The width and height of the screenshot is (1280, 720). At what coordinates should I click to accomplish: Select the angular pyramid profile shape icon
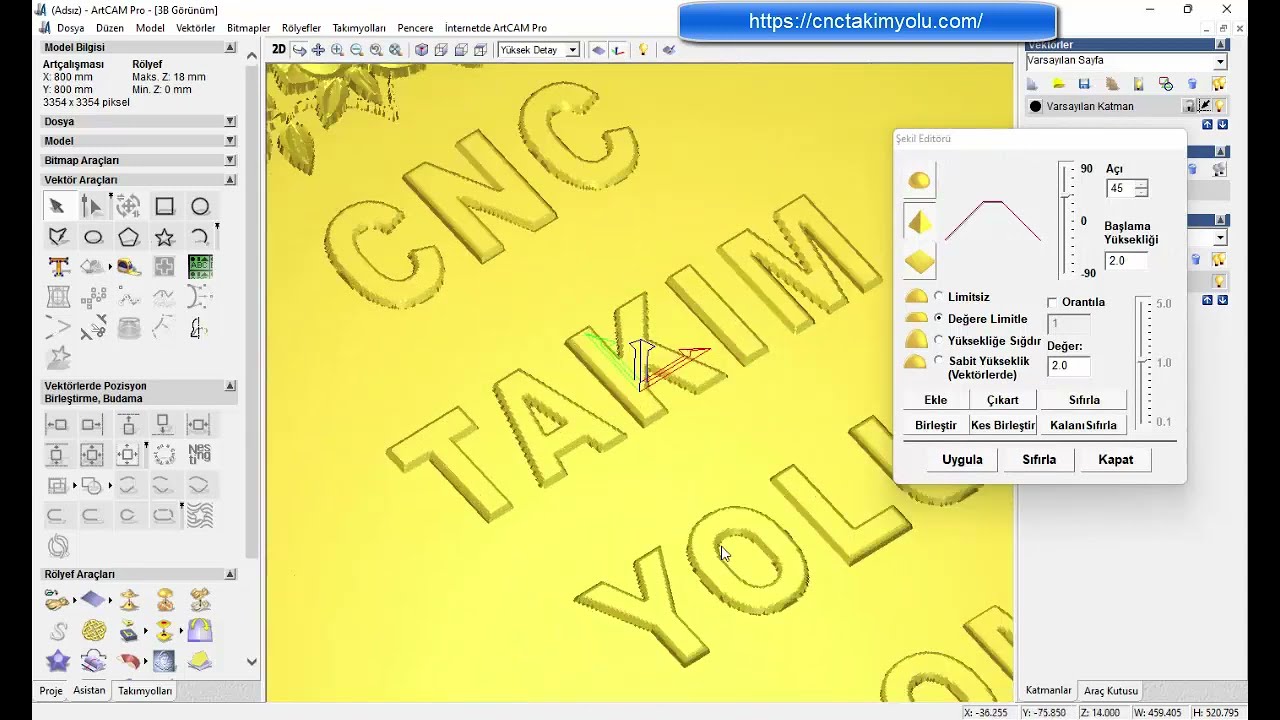coord(919,221)
